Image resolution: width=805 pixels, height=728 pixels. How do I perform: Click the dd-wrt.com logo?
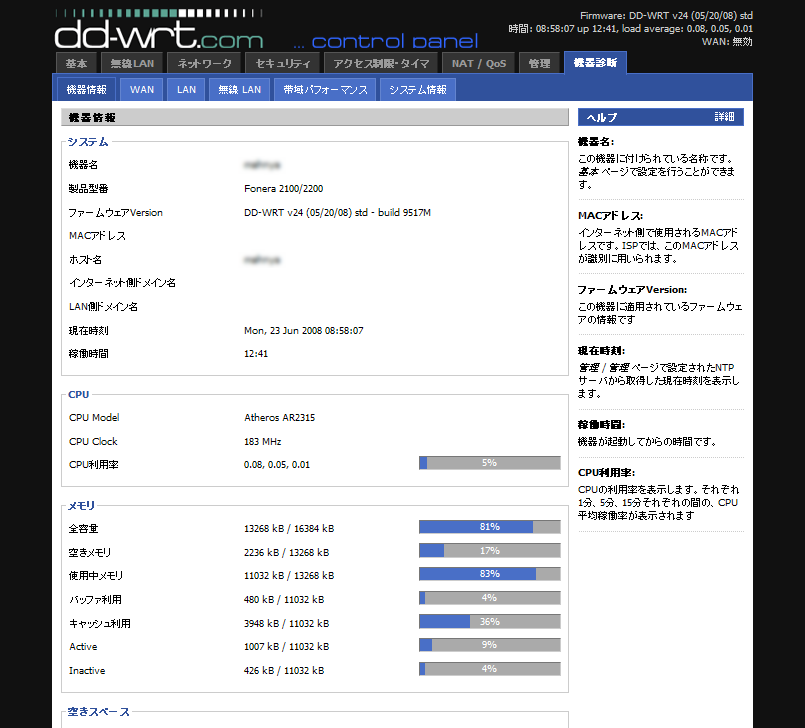click(x=158, y=36)
